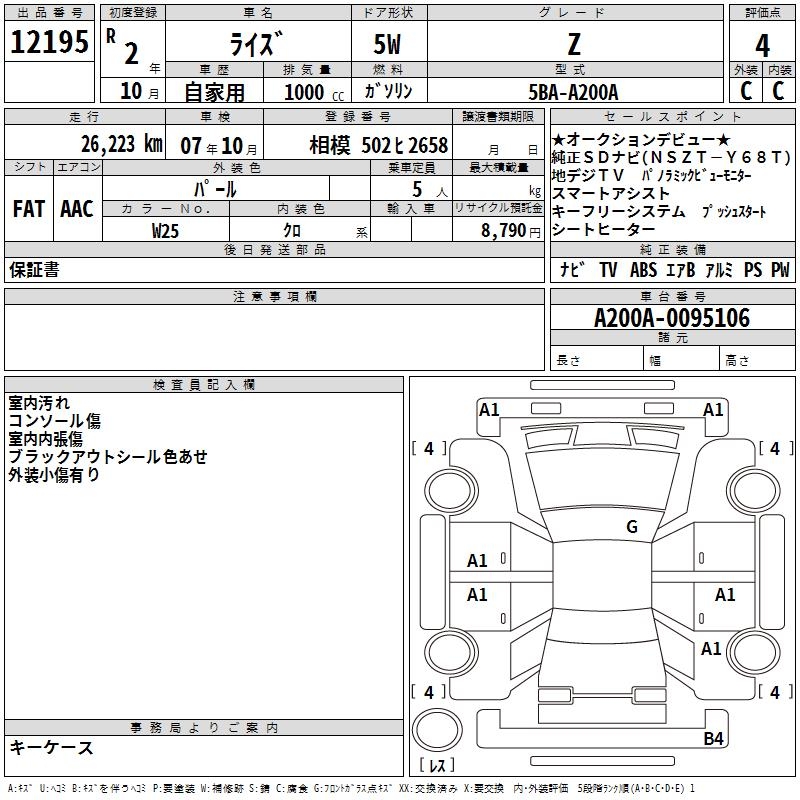Click seating capacity 5 人
The height and width of the screenshot is (800, 800).
(430, 190)
